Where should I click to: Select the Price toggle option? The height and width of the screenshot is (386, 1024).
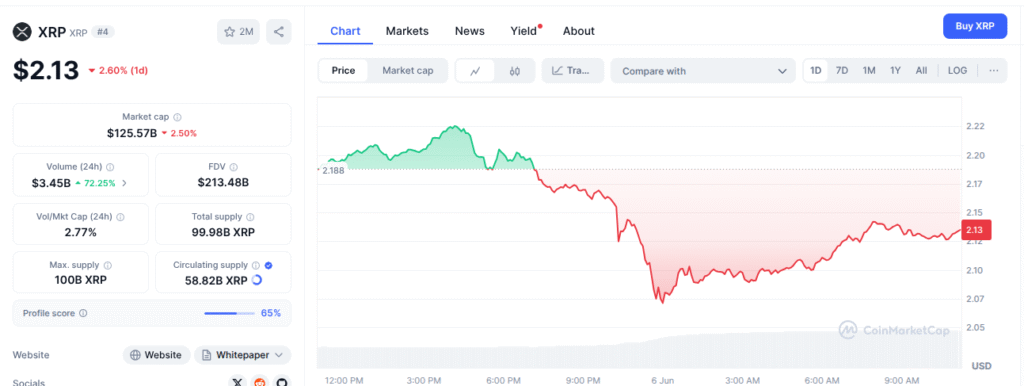click(344, 71)
